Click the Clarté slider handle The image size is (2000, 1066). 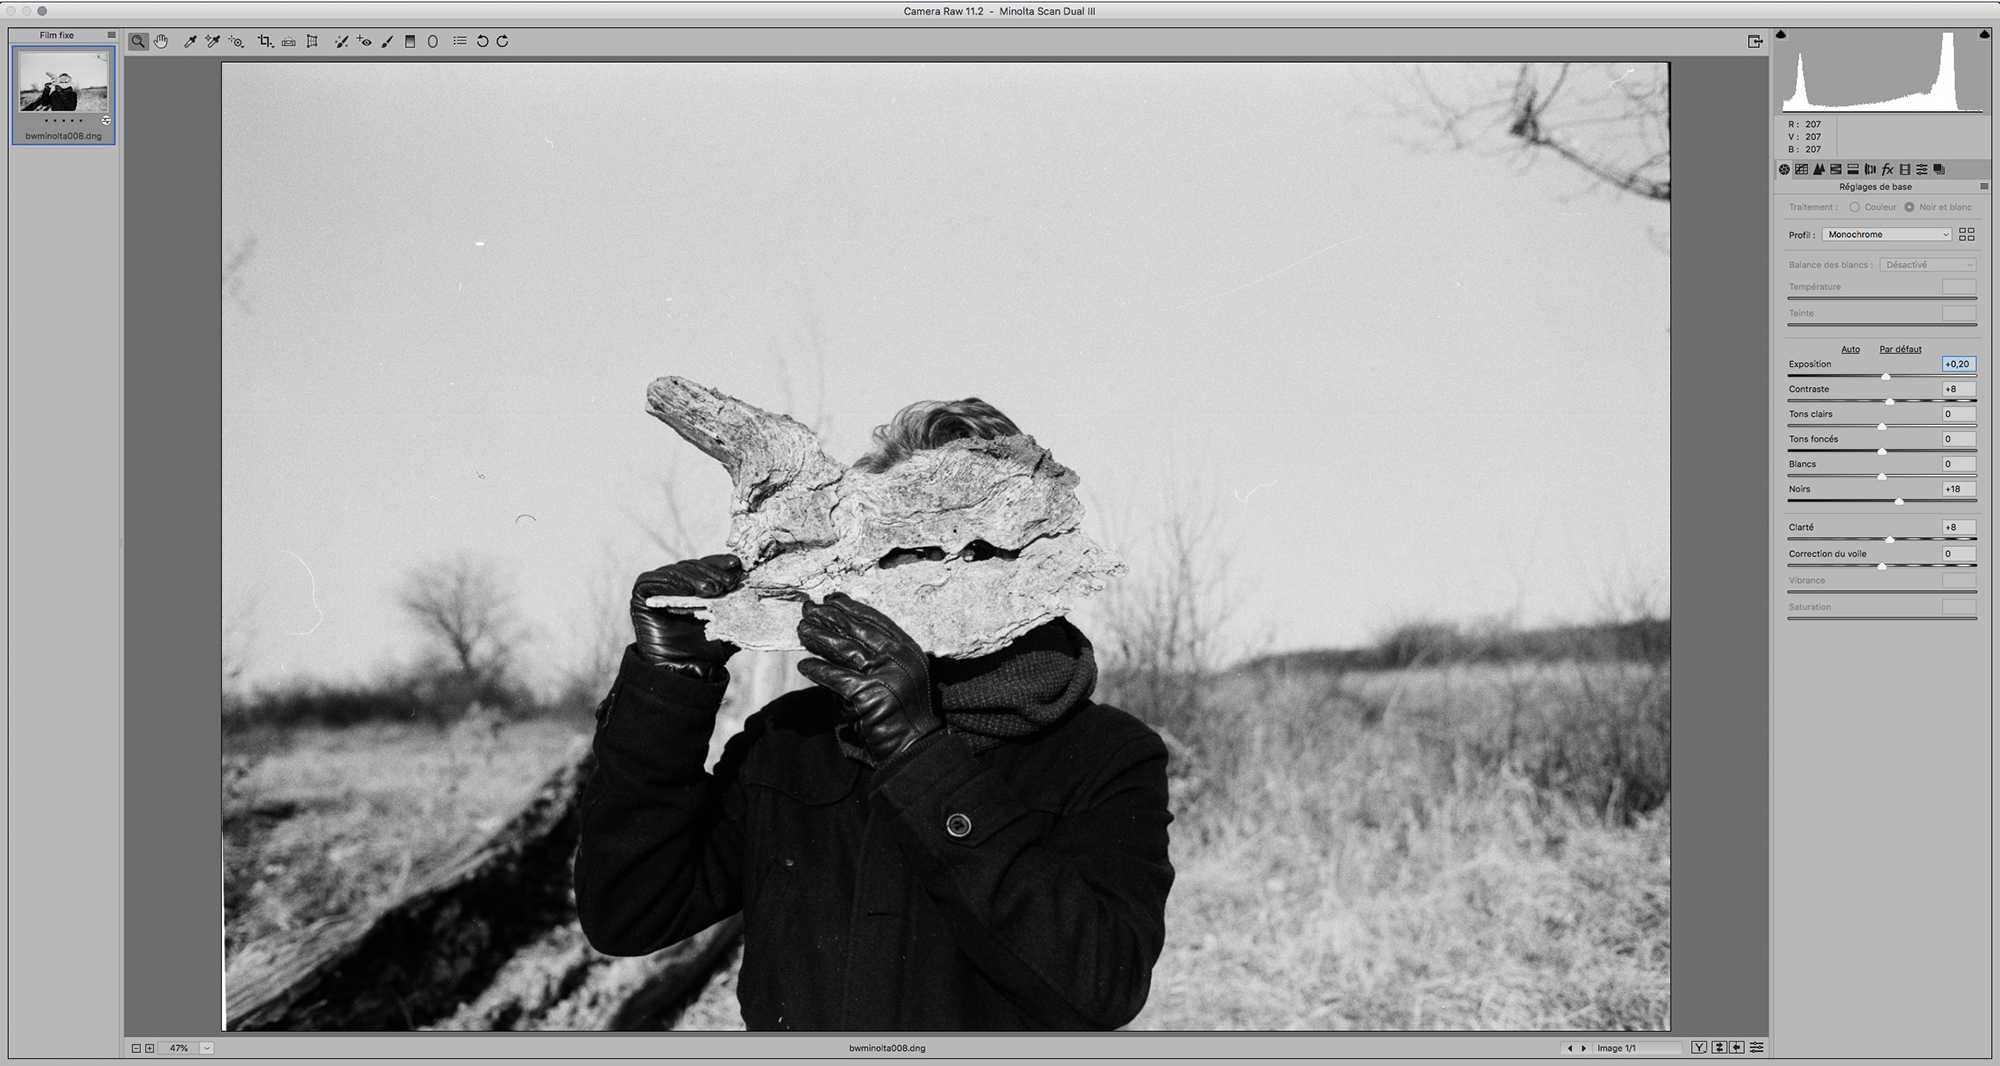1889,539
